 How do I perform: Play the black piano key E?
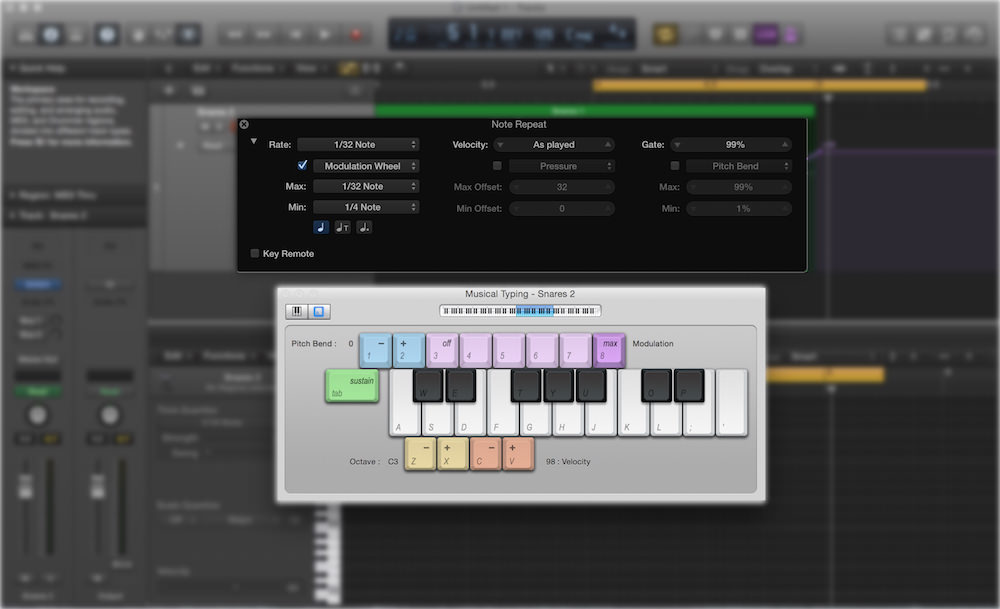pyautogui.click(x=460, y=385)
